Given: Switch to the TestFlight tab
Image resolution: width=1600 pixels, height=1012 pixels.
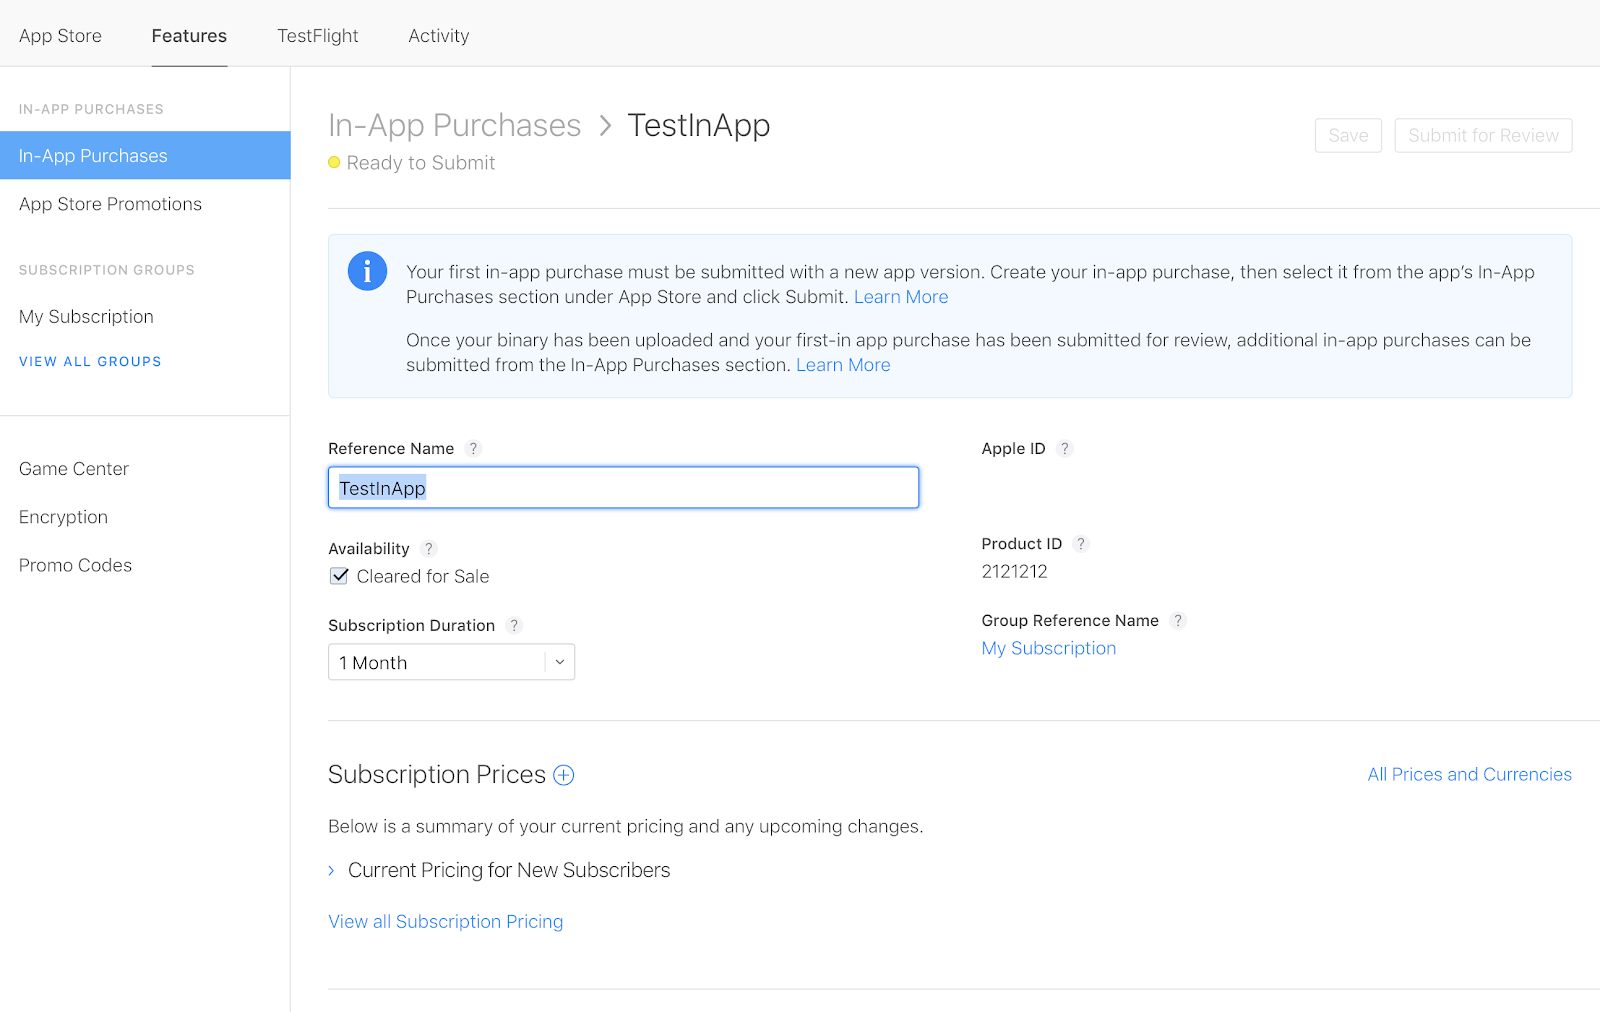Looking at the screenshot, I should click(x=317, y=35).
